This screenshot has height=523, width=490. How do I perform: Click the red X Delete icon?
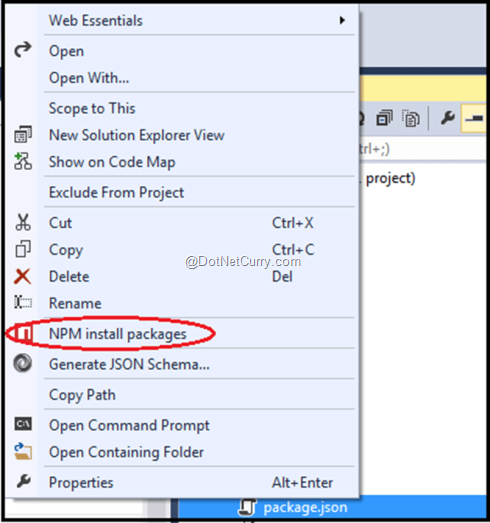coord(23,277)
